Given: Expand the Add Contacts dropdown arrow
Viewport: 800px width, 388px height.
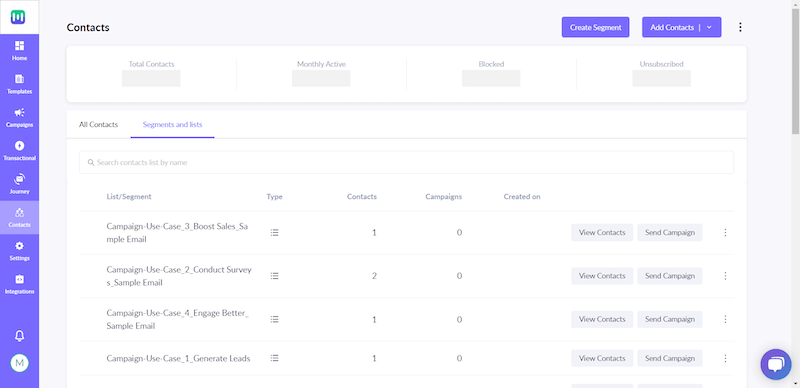Looking at the screenshot, I should tap(709, 28).
